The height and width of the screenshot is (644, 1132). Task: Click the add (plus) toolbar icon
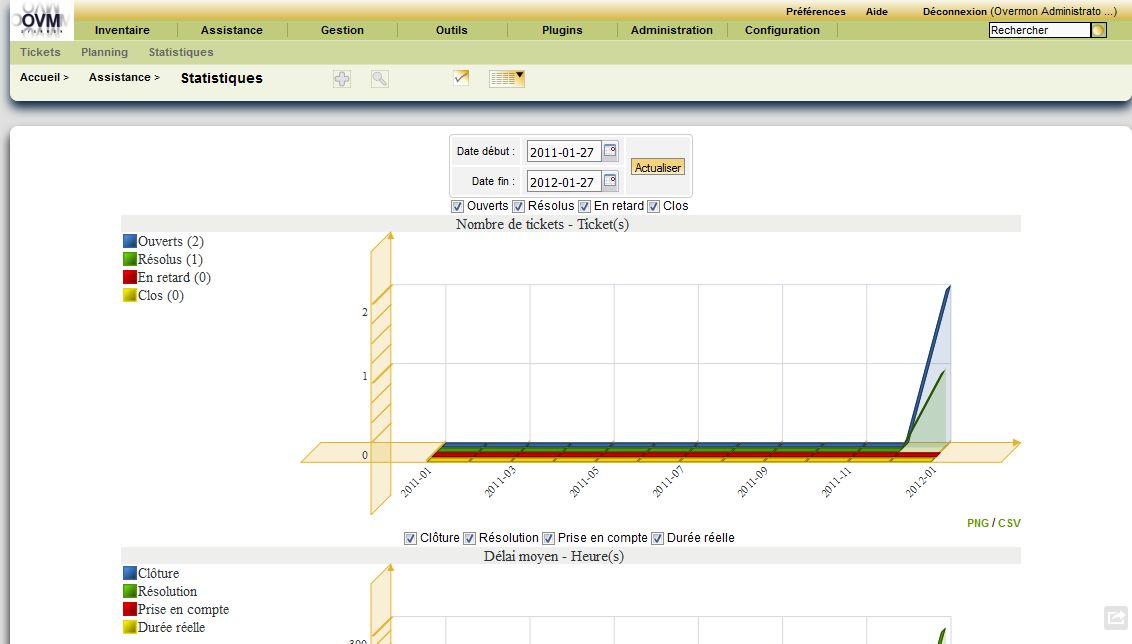(x=342, y=79)
